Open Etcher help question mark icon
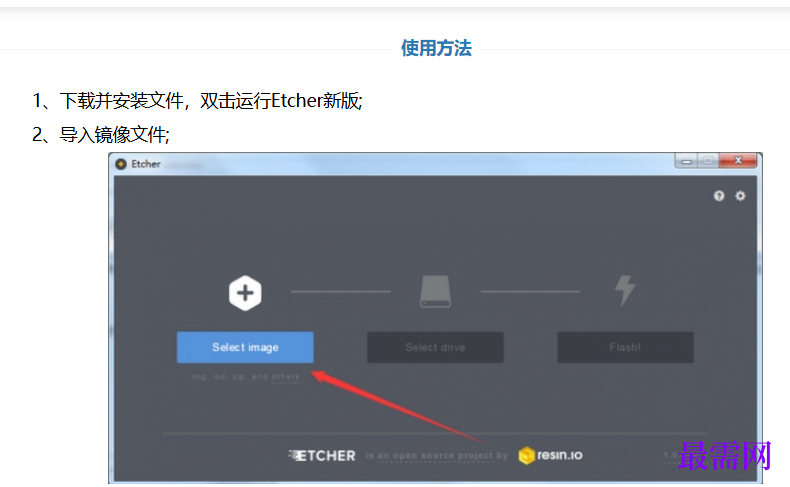790x487 pixels. [719, 196]
